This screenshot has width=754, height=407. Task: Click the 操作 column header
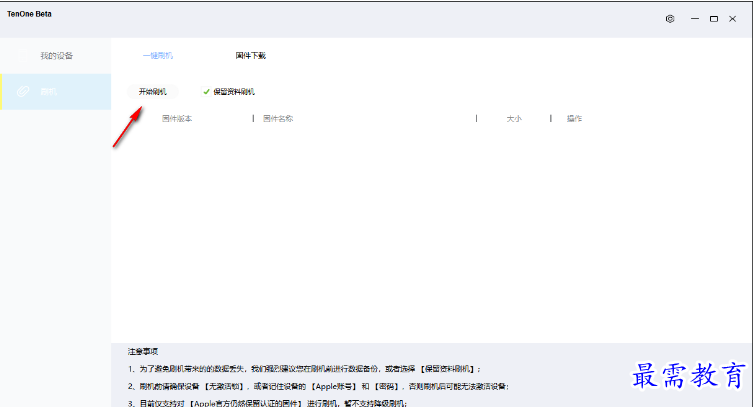574,118
